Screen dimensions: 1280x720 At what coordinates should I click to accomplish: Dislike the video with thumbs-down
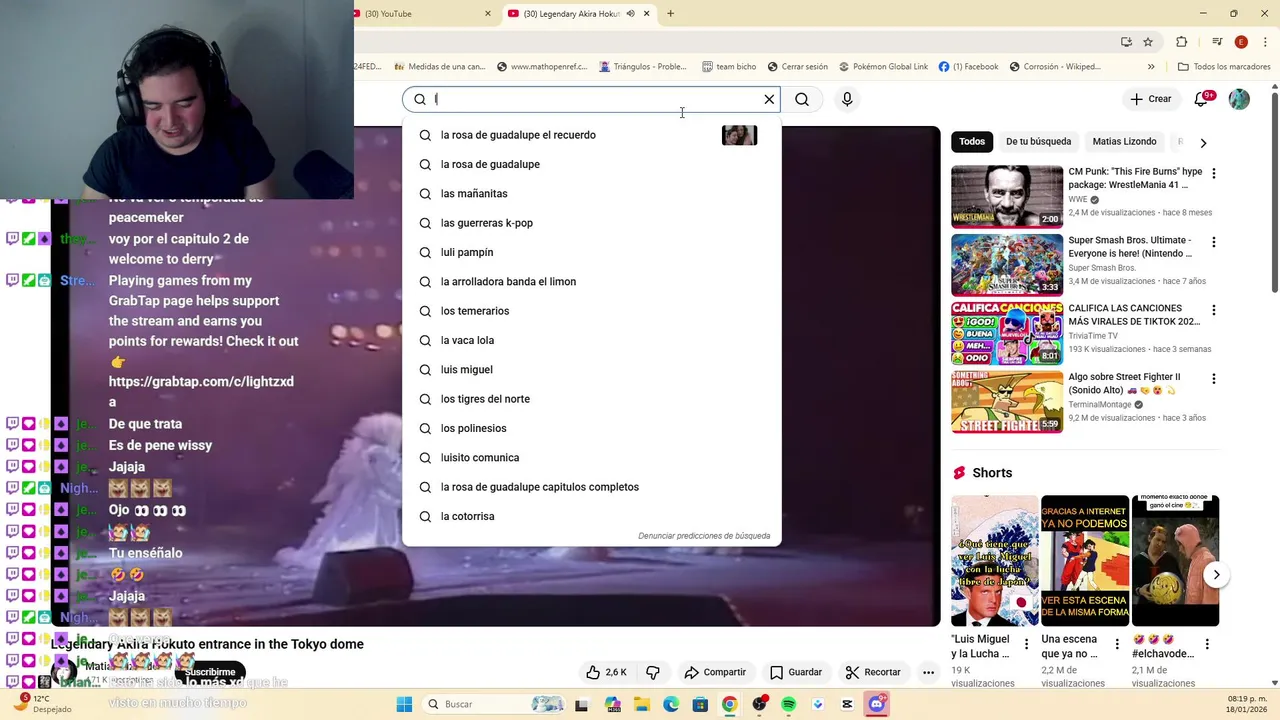click(653, 672)
